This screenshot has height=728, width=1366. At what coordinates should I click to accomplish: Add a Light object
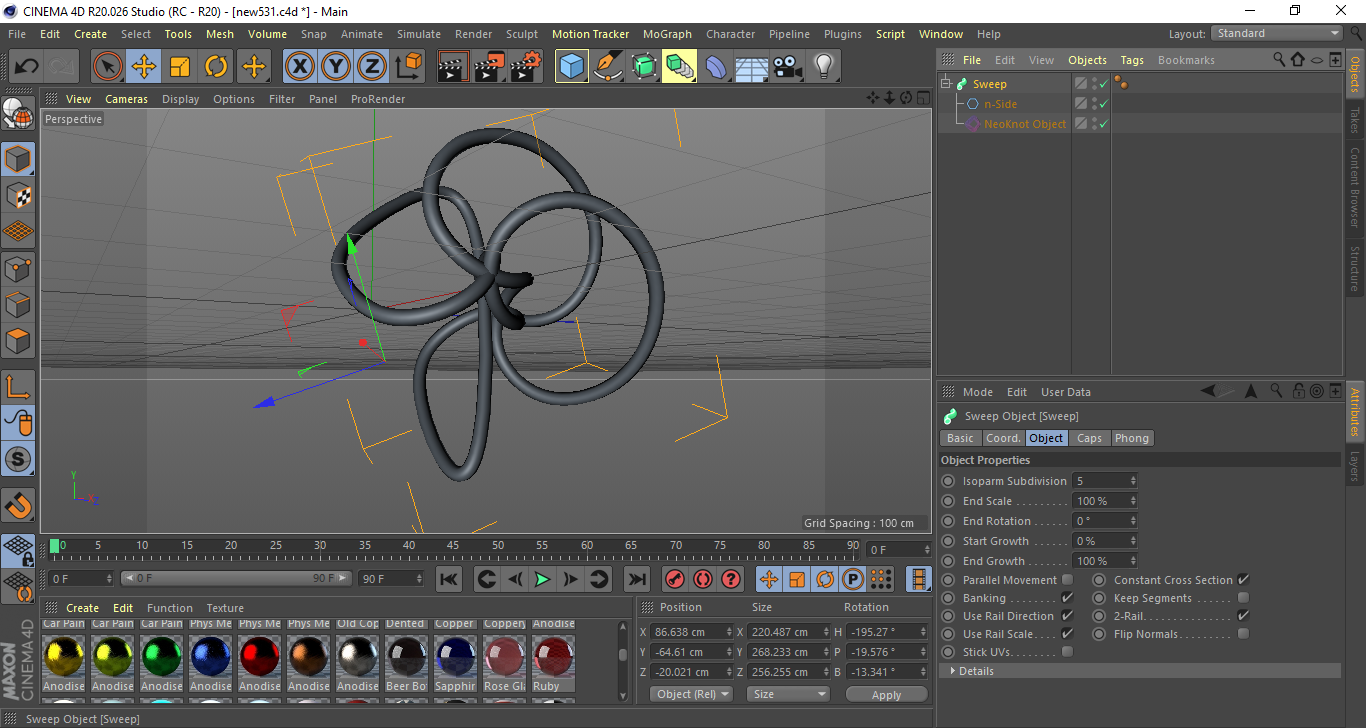pos(824,67)
